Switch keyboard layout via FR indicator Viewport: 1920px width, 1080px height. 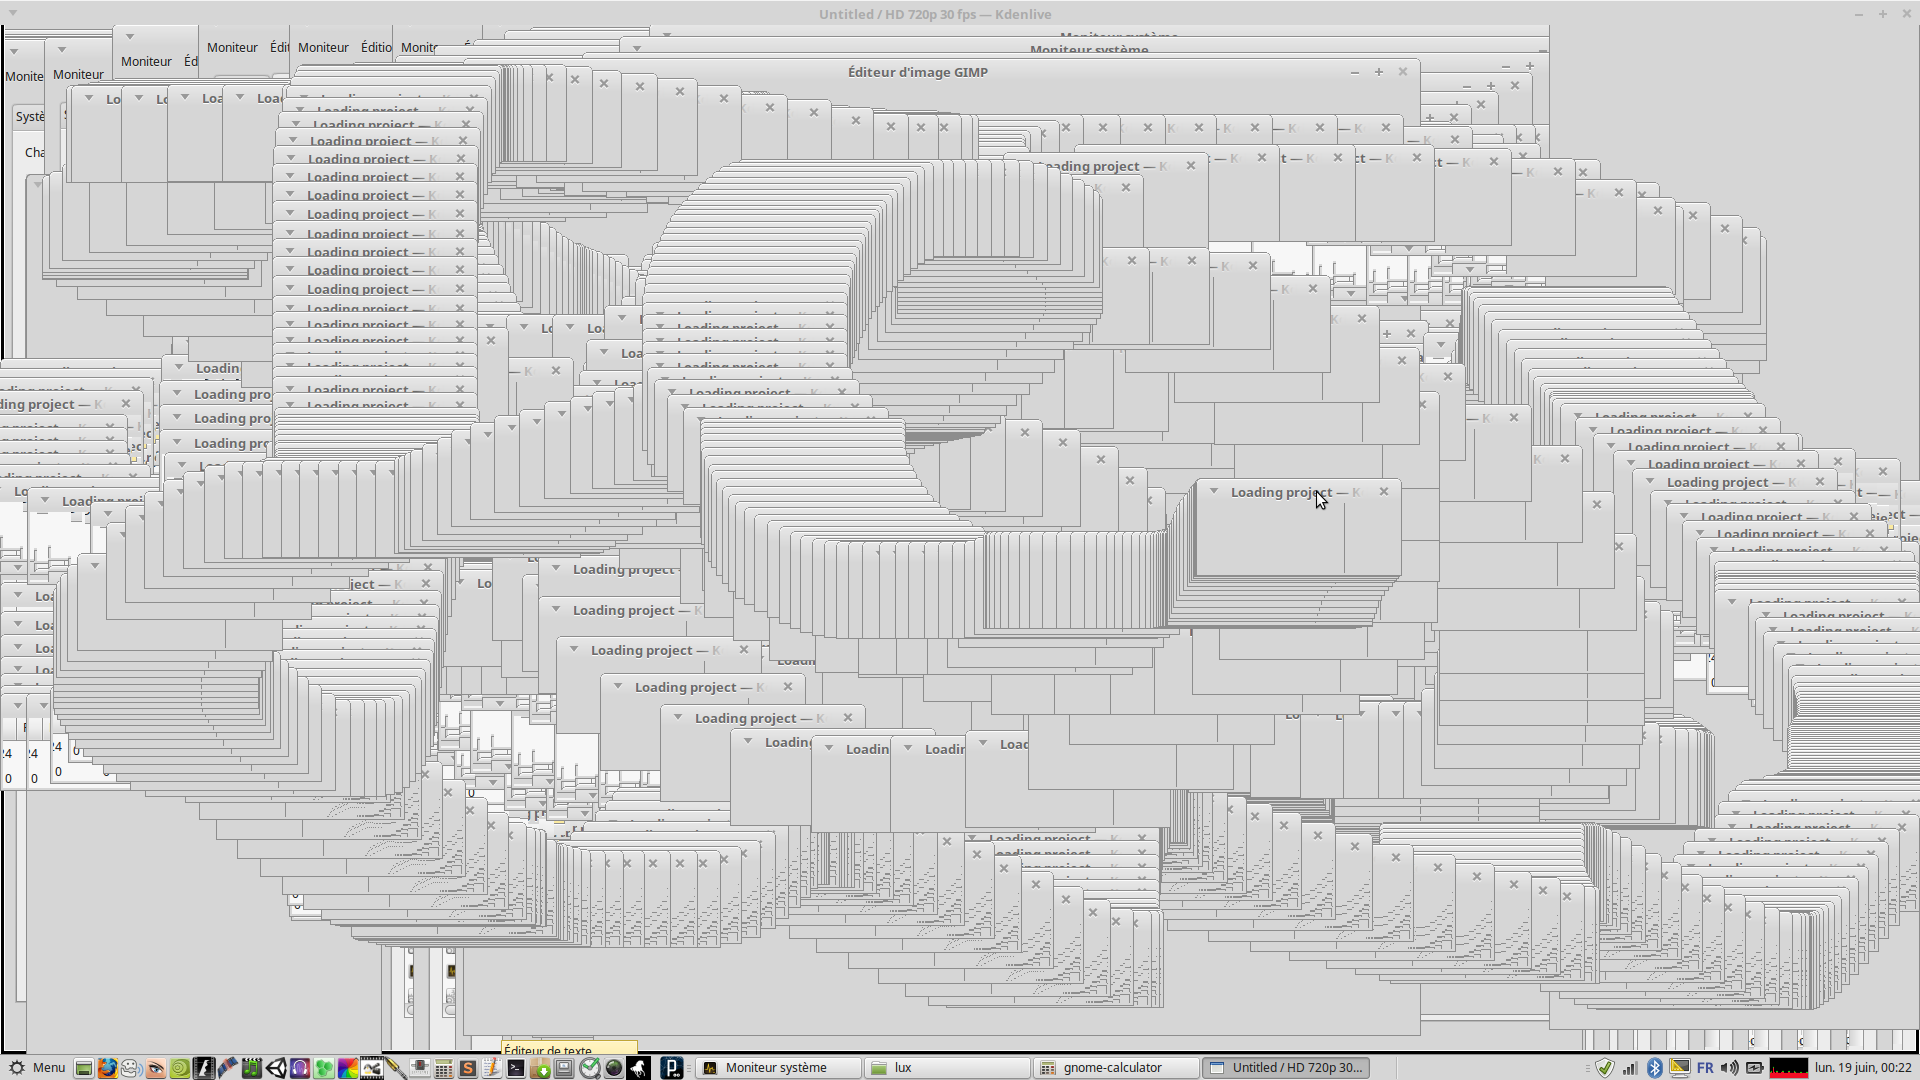tap(1705, 1068)
